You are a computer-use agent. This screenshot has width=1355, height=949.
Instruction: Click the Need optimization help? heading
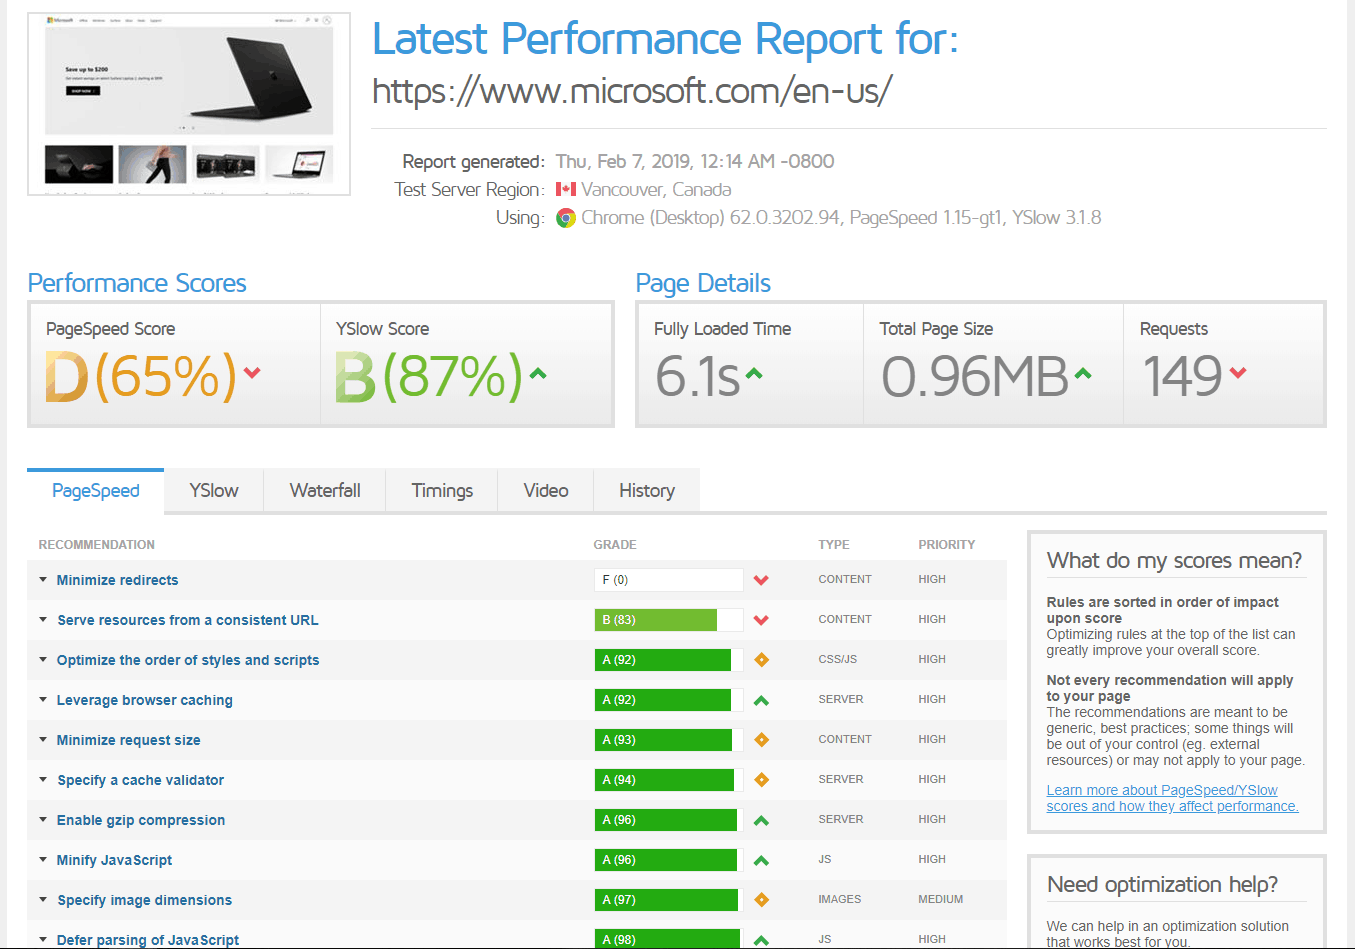tap(1162, 884)
